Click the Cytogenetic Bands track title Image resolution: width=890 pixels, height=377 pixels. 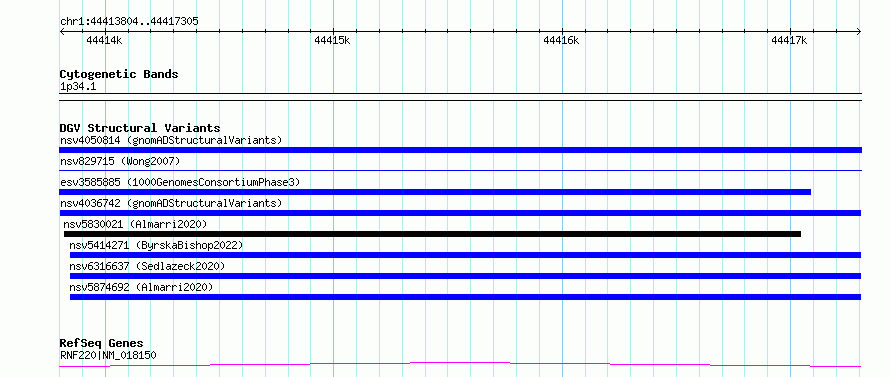coord(119,74)
